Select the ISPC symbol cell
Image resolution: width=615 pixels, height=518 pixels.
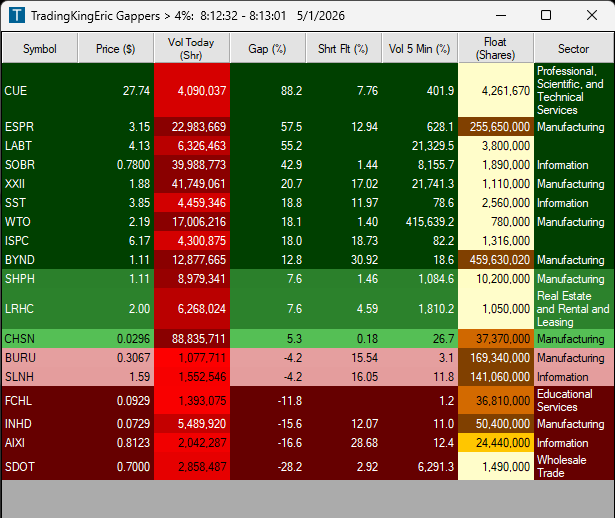click(40, 241)
